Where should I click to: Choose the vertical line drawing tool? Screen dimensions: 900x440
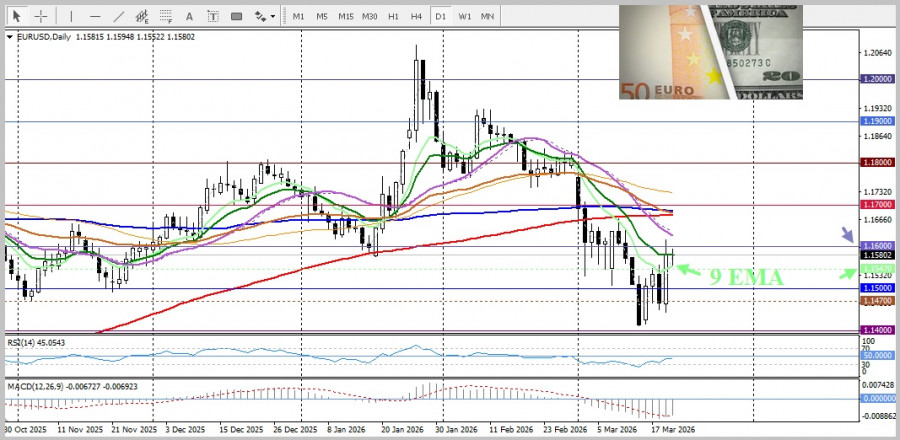pos(70,16)
